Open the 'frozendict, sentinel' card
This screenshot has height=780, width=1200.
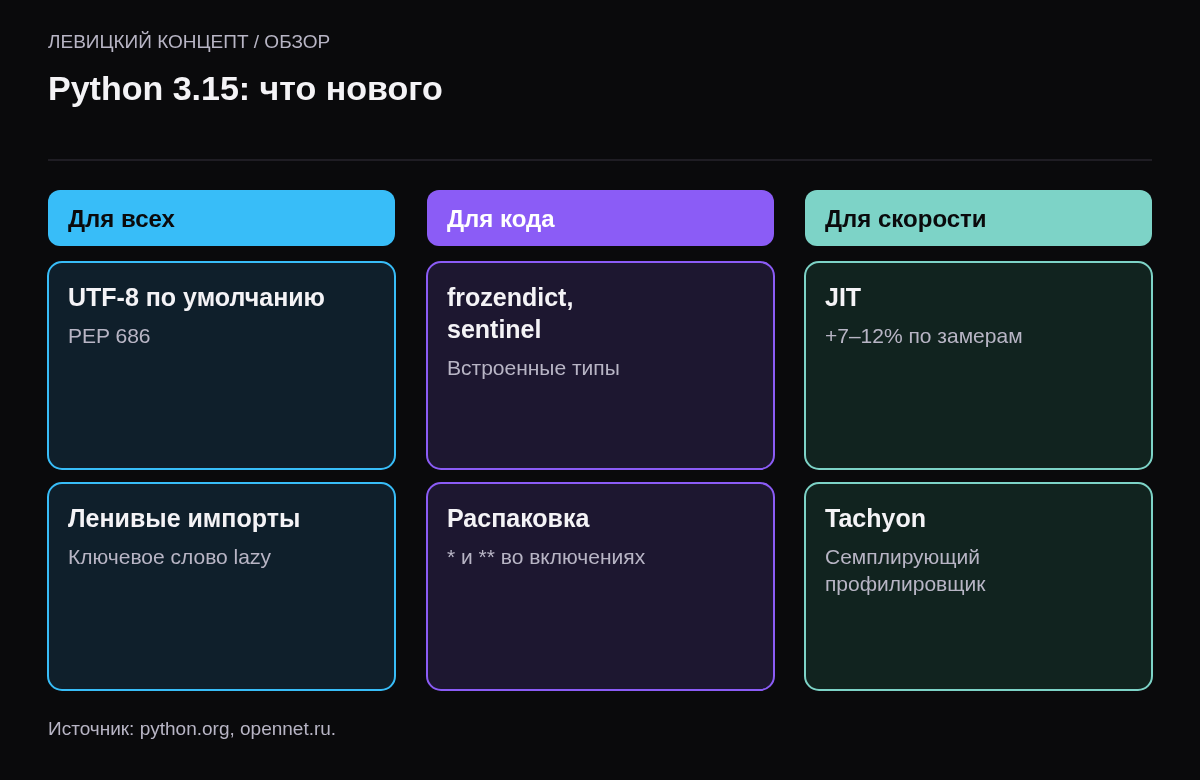(600, 366)
